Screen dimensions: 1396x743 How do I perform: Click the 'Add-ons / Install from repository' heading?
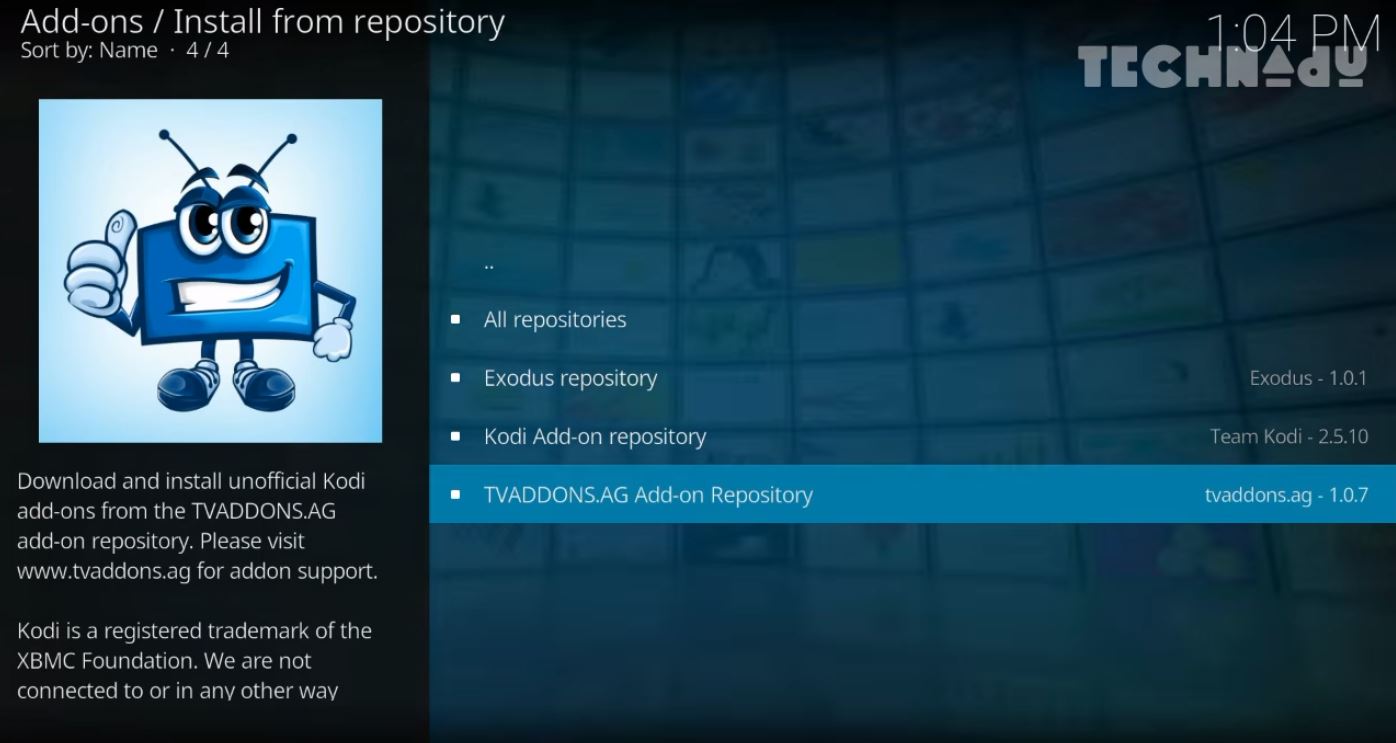click(x=263, y=21)
